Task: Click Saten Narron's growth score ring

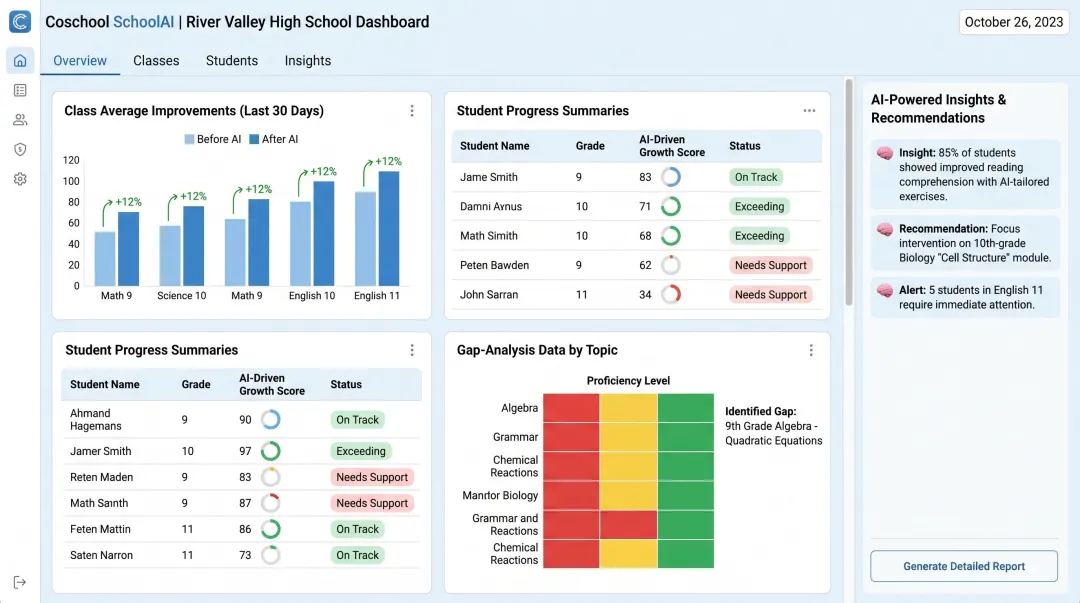Action: (x=271, y=555)
